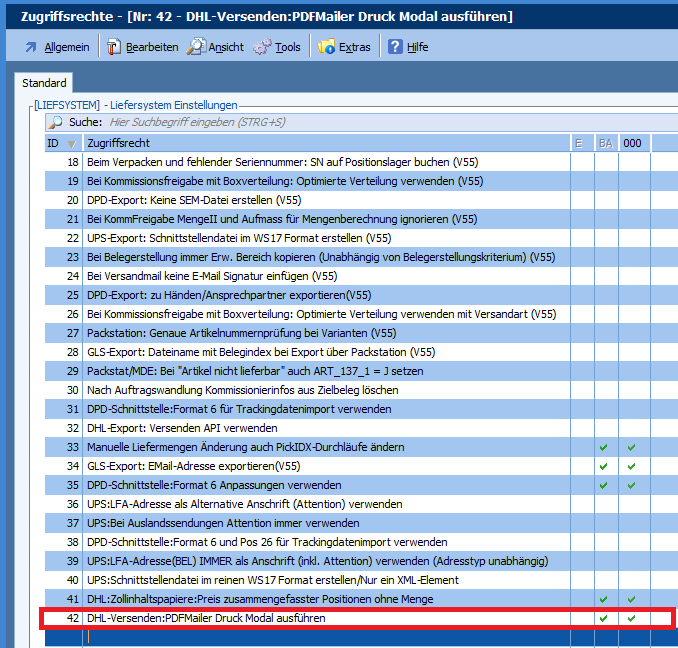Click the Extras folder icon
Viewport: 678px width, 648px height.
click(x=327, y=47)
